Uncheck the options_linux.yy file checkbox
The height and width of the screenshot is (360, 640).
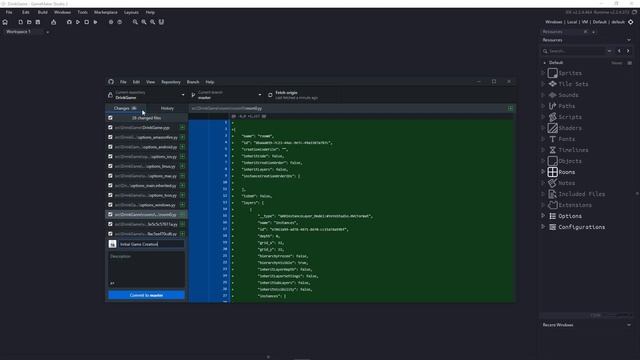(110, 166)
